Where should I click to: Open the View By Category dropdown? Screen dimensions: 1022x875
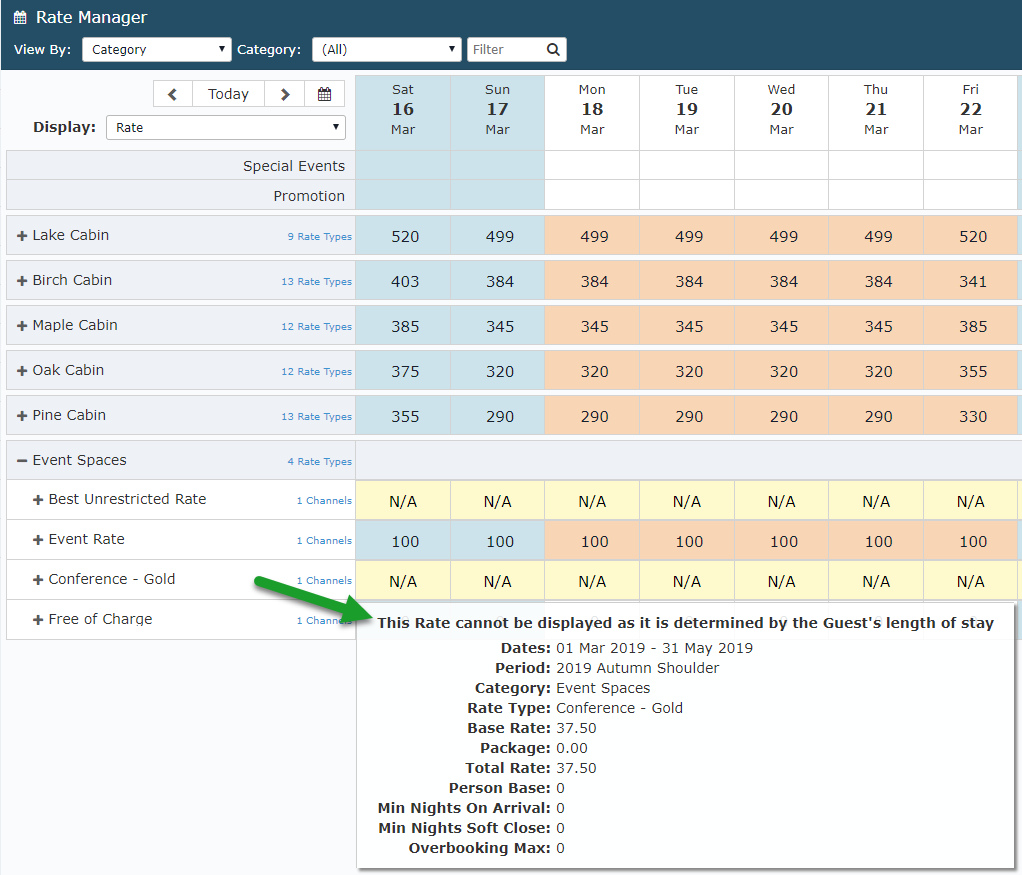click(x=156, y=50)
